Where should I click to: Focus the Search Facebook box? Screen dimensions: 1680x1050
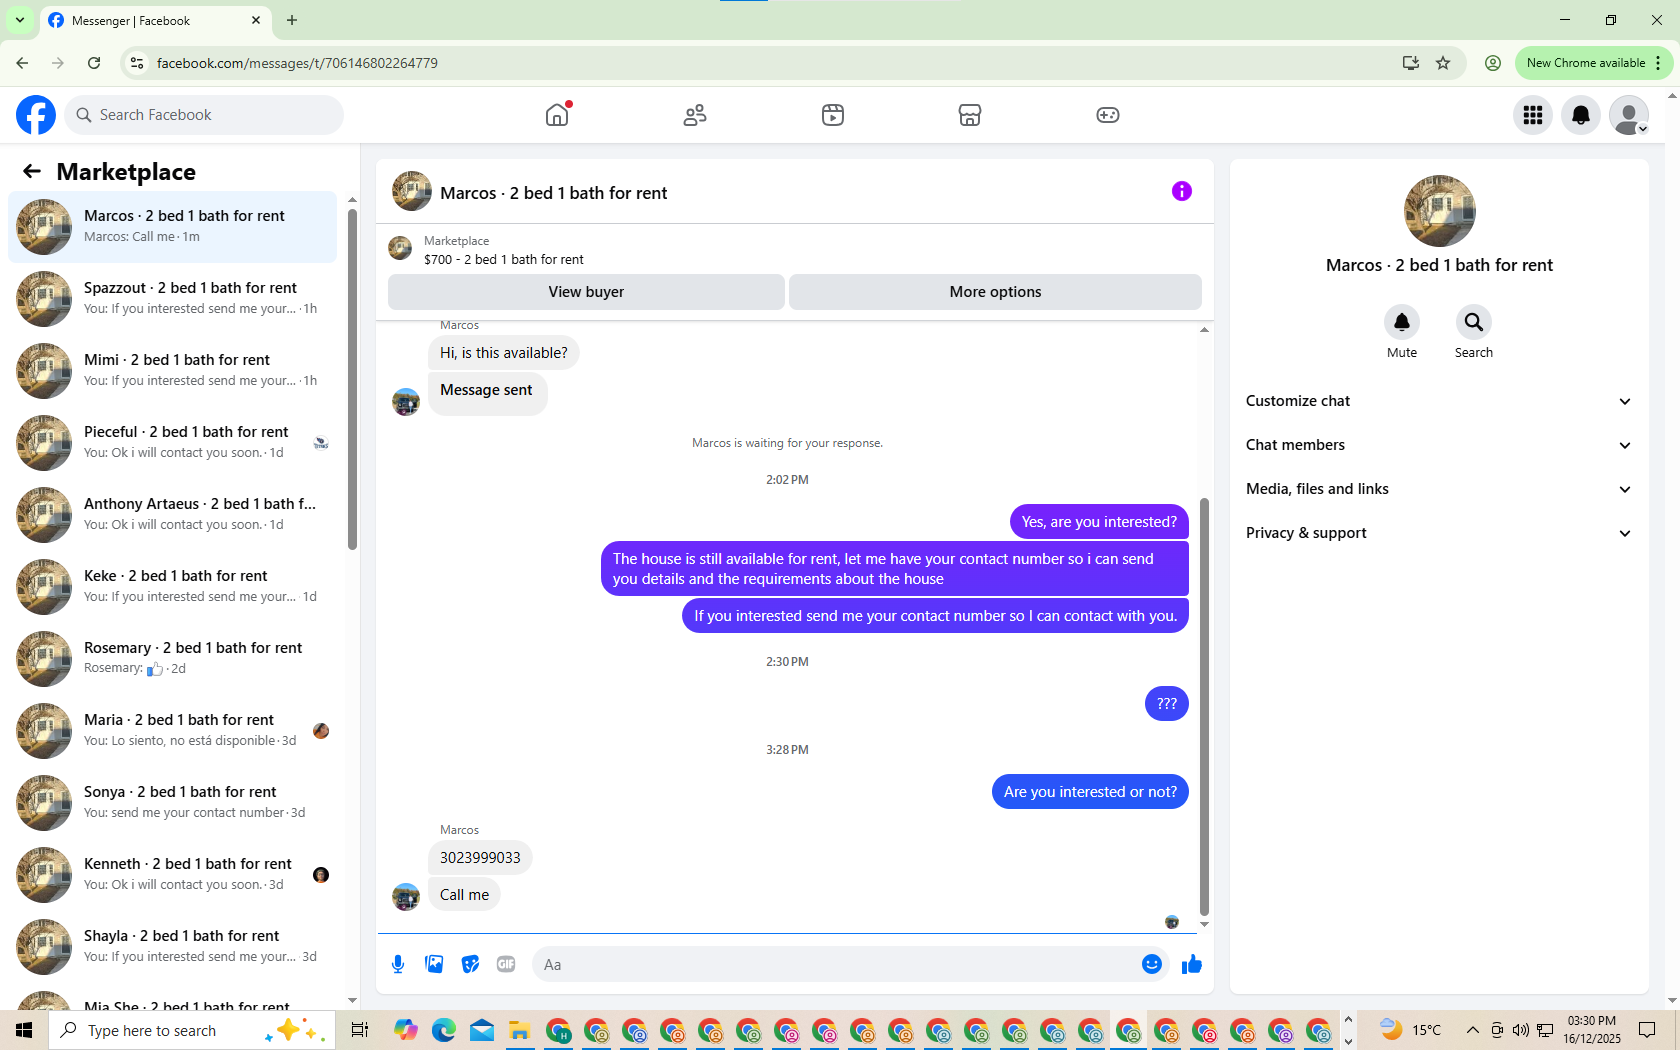[x=204, y=115]
